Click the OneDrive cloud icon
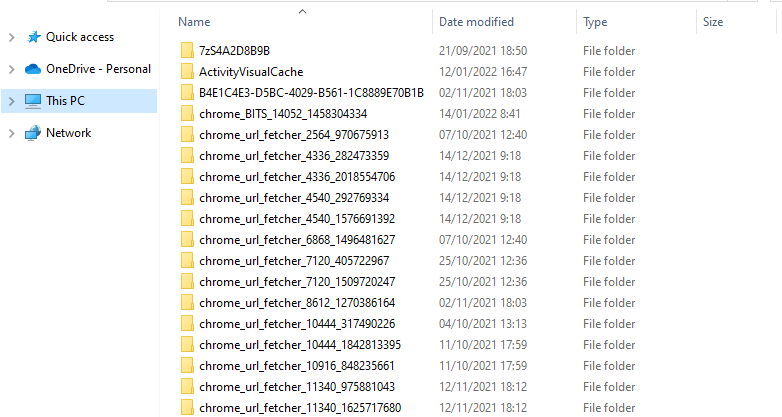 coord(33,69)
